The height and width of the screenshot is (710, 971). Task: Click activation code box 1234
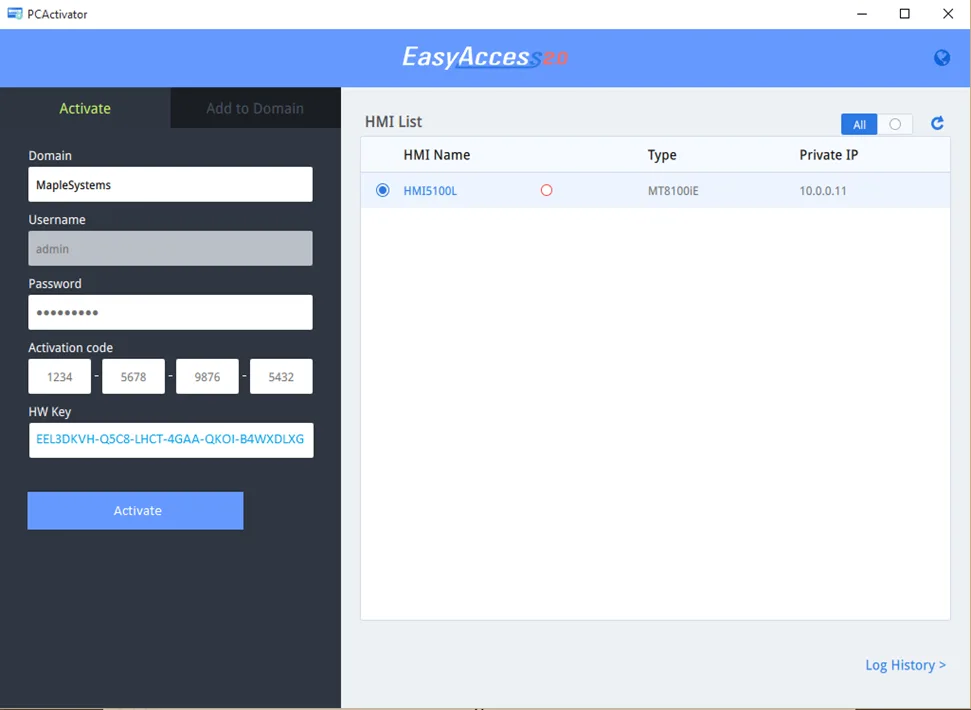pos(59,376)
